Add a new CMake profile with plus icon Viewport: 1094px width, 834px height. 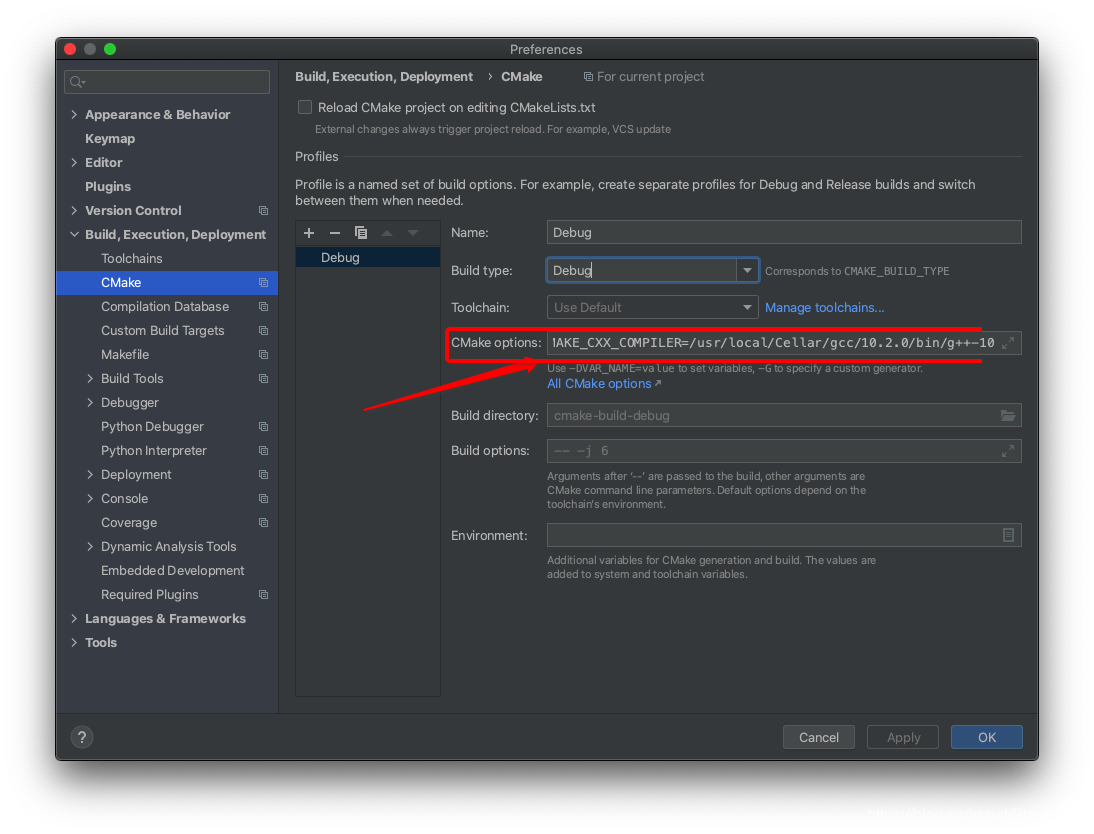[x=309, y=233]
